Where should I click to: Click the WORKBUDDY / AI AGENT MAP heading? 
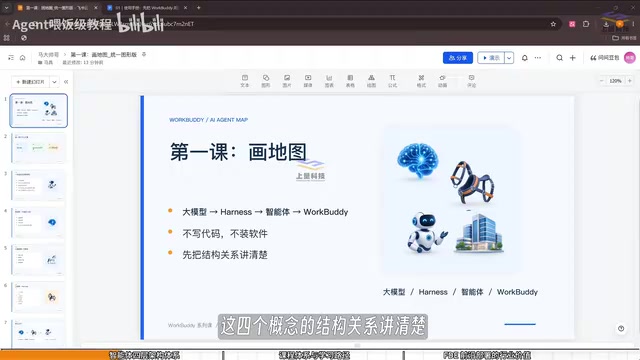209,120
